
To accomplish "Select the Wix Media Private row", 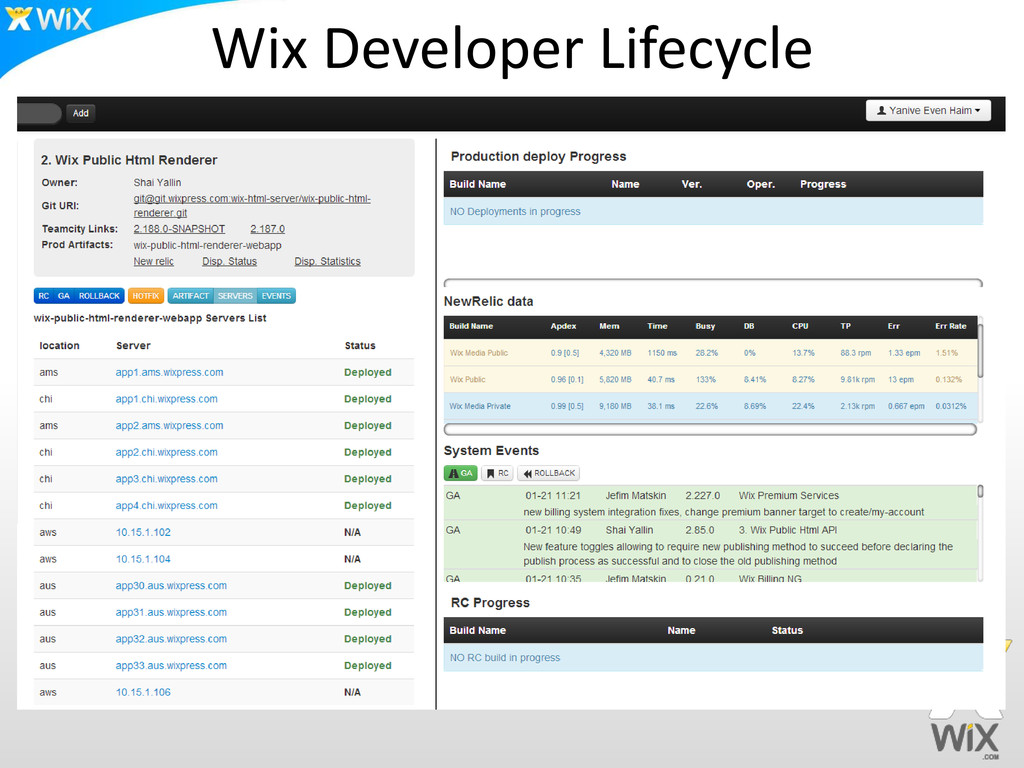I will (x=711, y=406).
